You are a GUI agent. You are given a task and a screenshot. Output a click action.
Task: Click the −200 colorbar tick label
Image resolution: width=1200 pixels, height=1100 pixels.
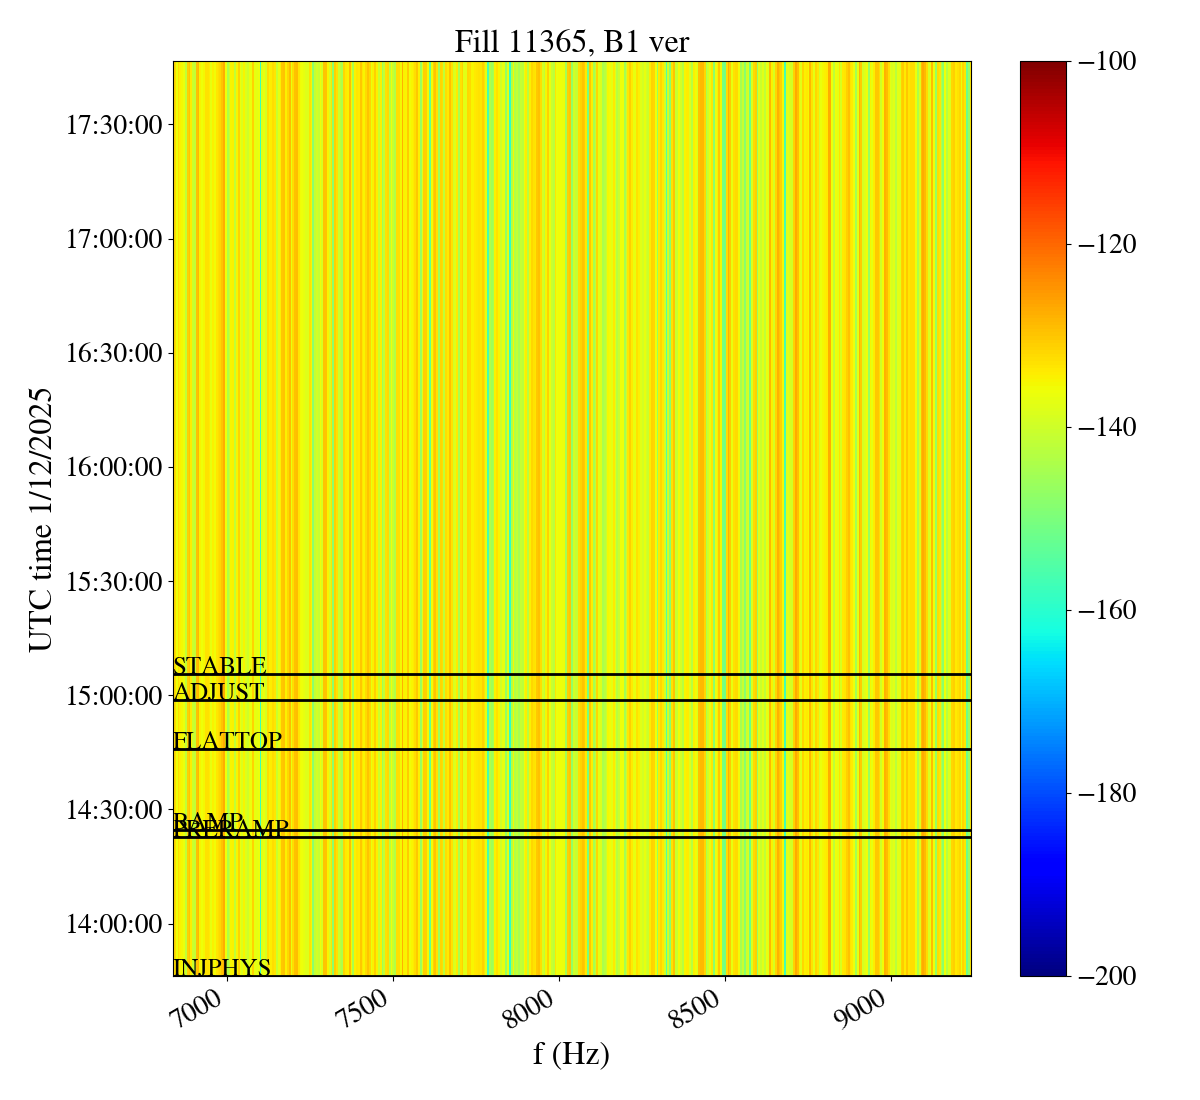coord(1108,976)
